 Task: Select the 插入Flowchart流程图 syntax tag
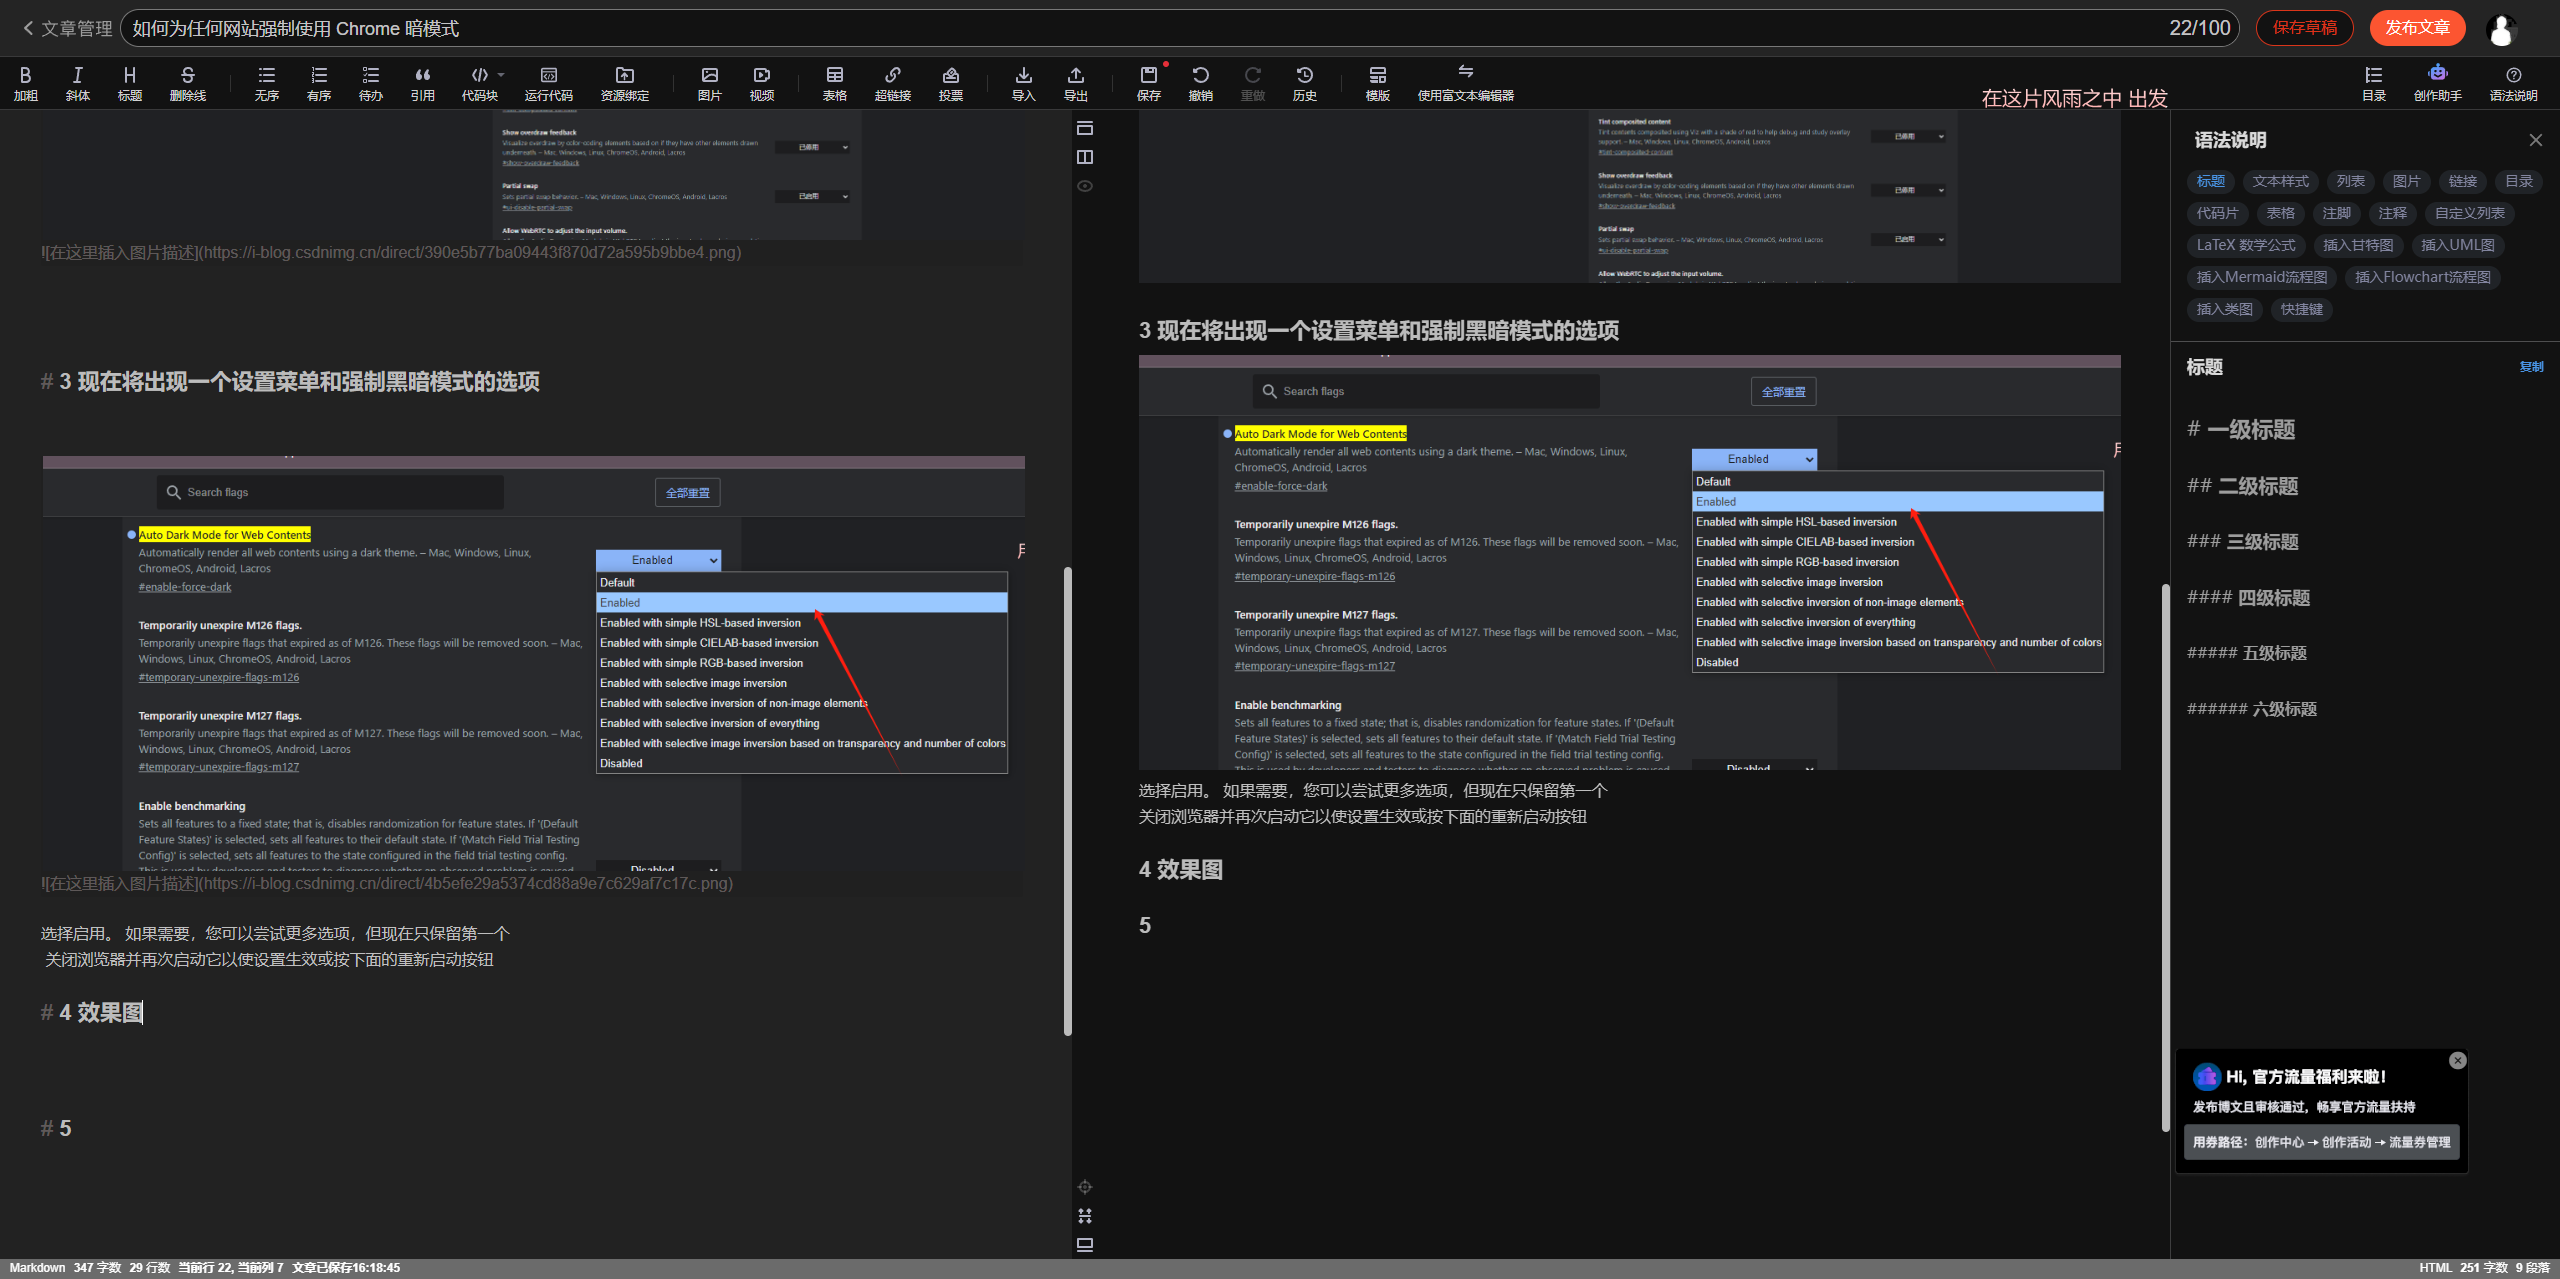click(2423, 277)
